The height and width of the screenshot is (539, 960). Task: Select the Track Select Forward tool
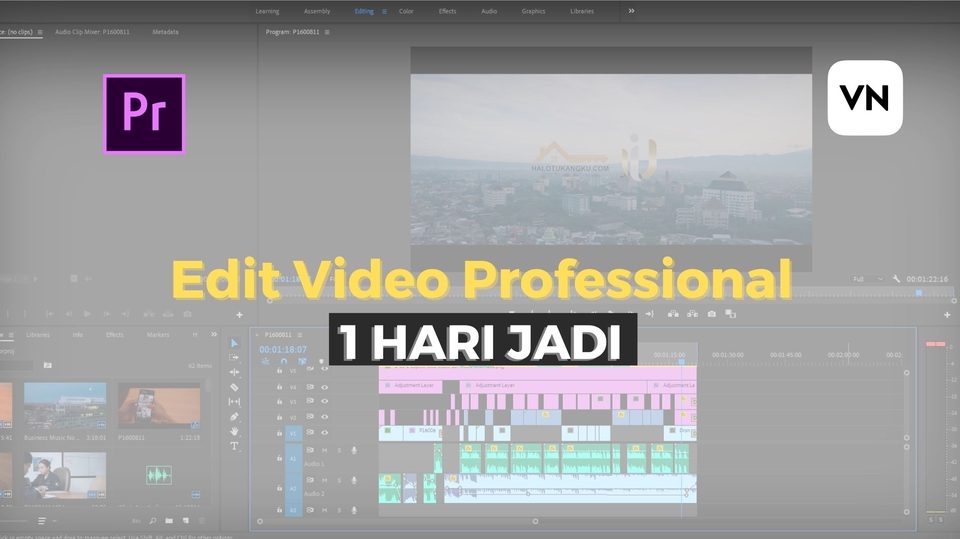(x=234, y=358)
